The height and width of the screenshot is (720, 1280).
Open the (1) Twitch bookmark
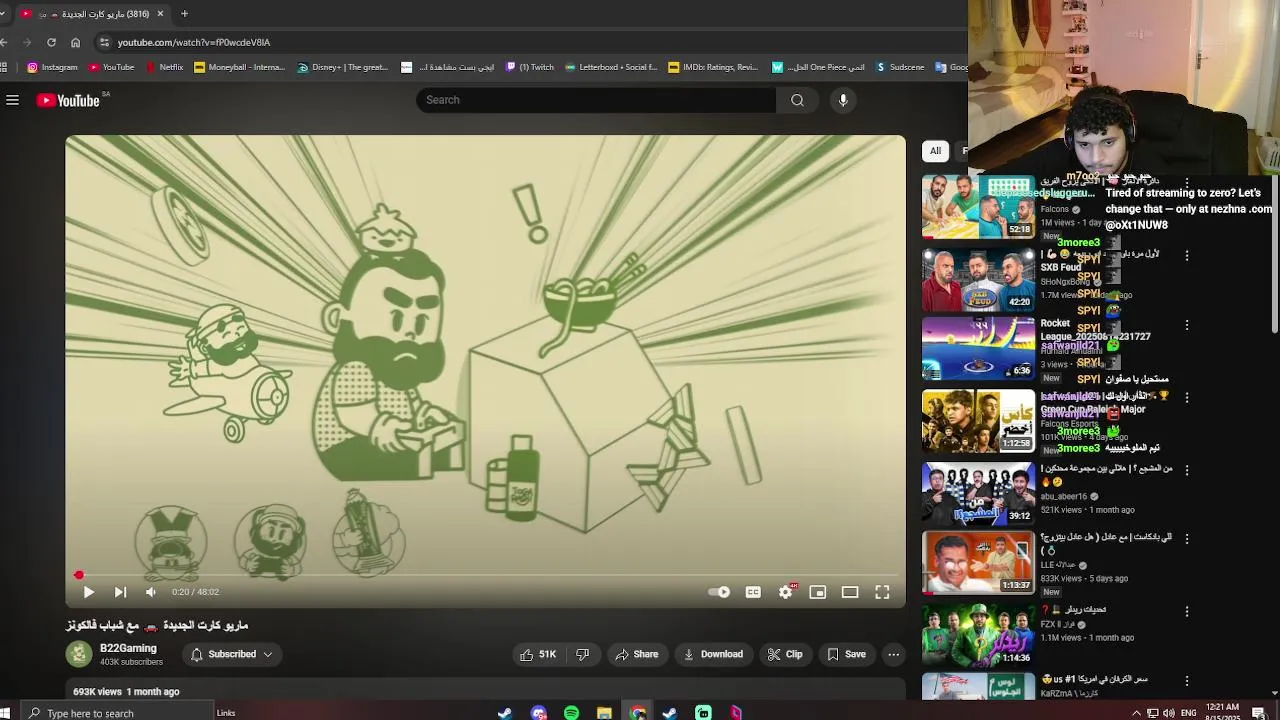pos(529,67)
